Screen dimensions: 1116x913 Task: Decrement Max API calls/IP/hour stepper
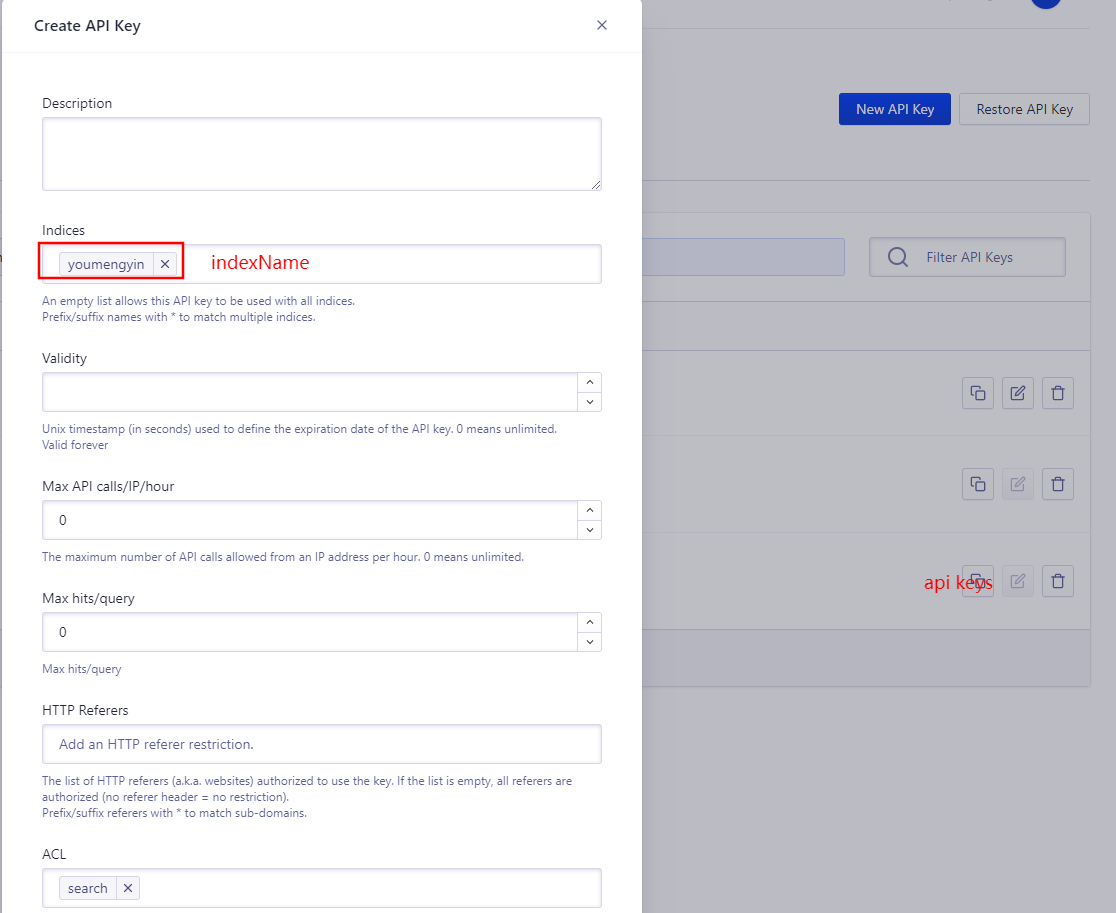pyautogui.click(x=589, y=529)
